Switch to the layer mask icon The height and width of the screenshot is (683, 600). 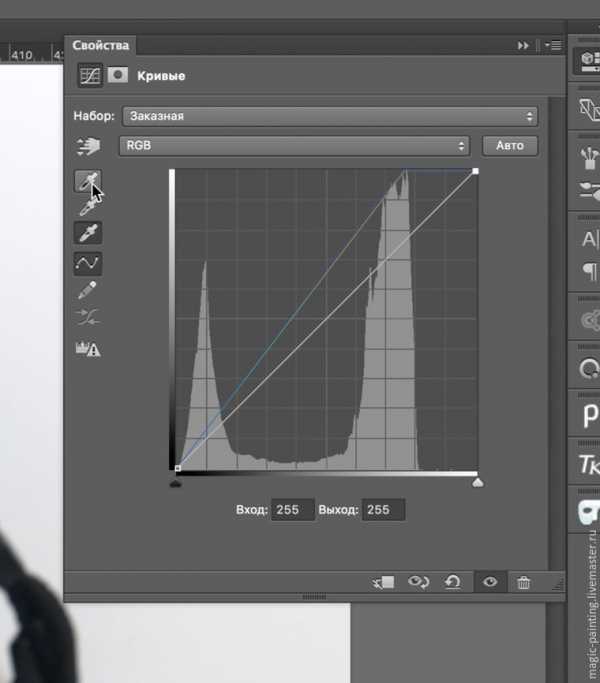[x=118, y=75]
